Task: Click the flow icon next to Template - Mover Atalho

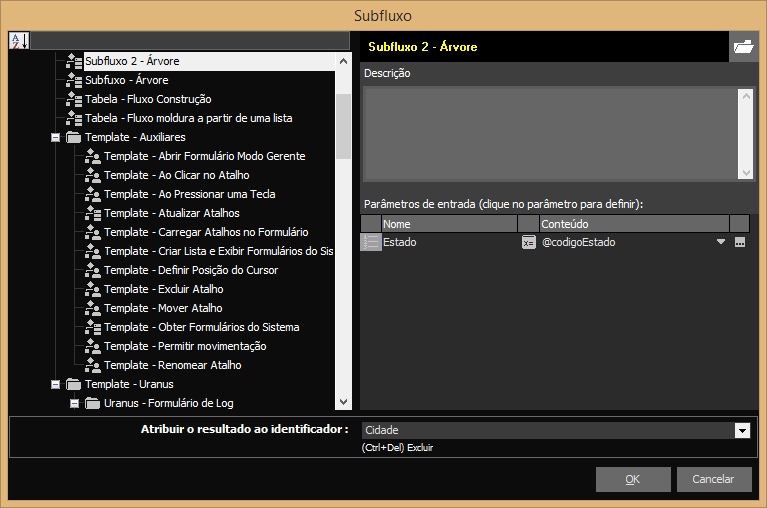Action: tap(93, 308)
